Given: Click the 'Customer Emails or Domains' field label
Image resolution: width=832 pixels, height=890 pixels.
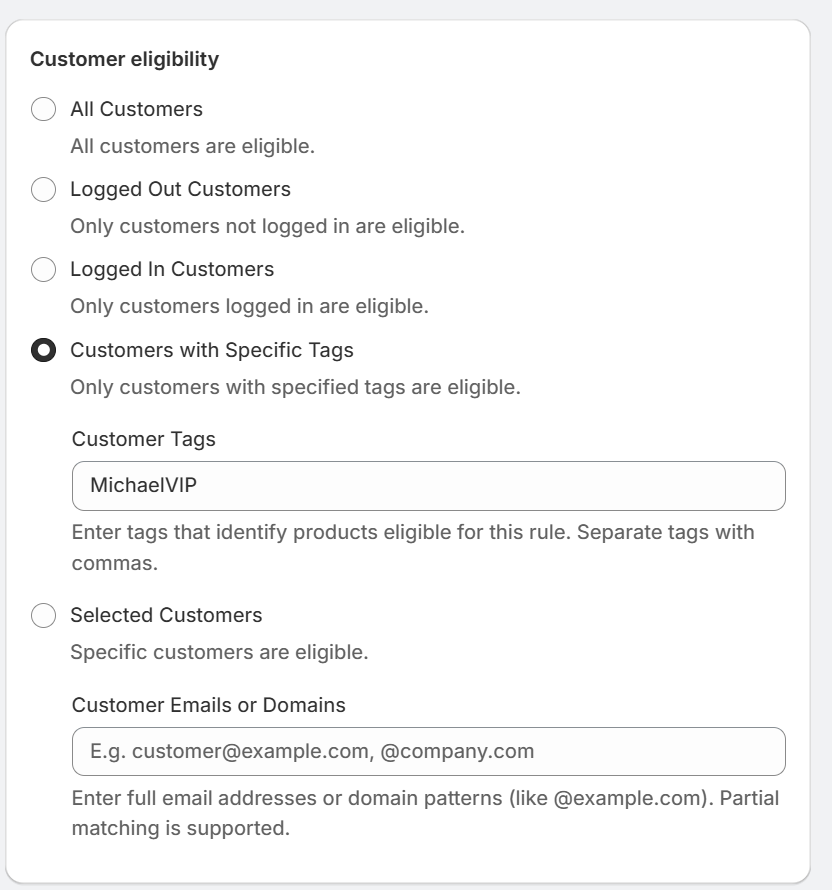Looking at the screenshot, I should click(208, 705).
